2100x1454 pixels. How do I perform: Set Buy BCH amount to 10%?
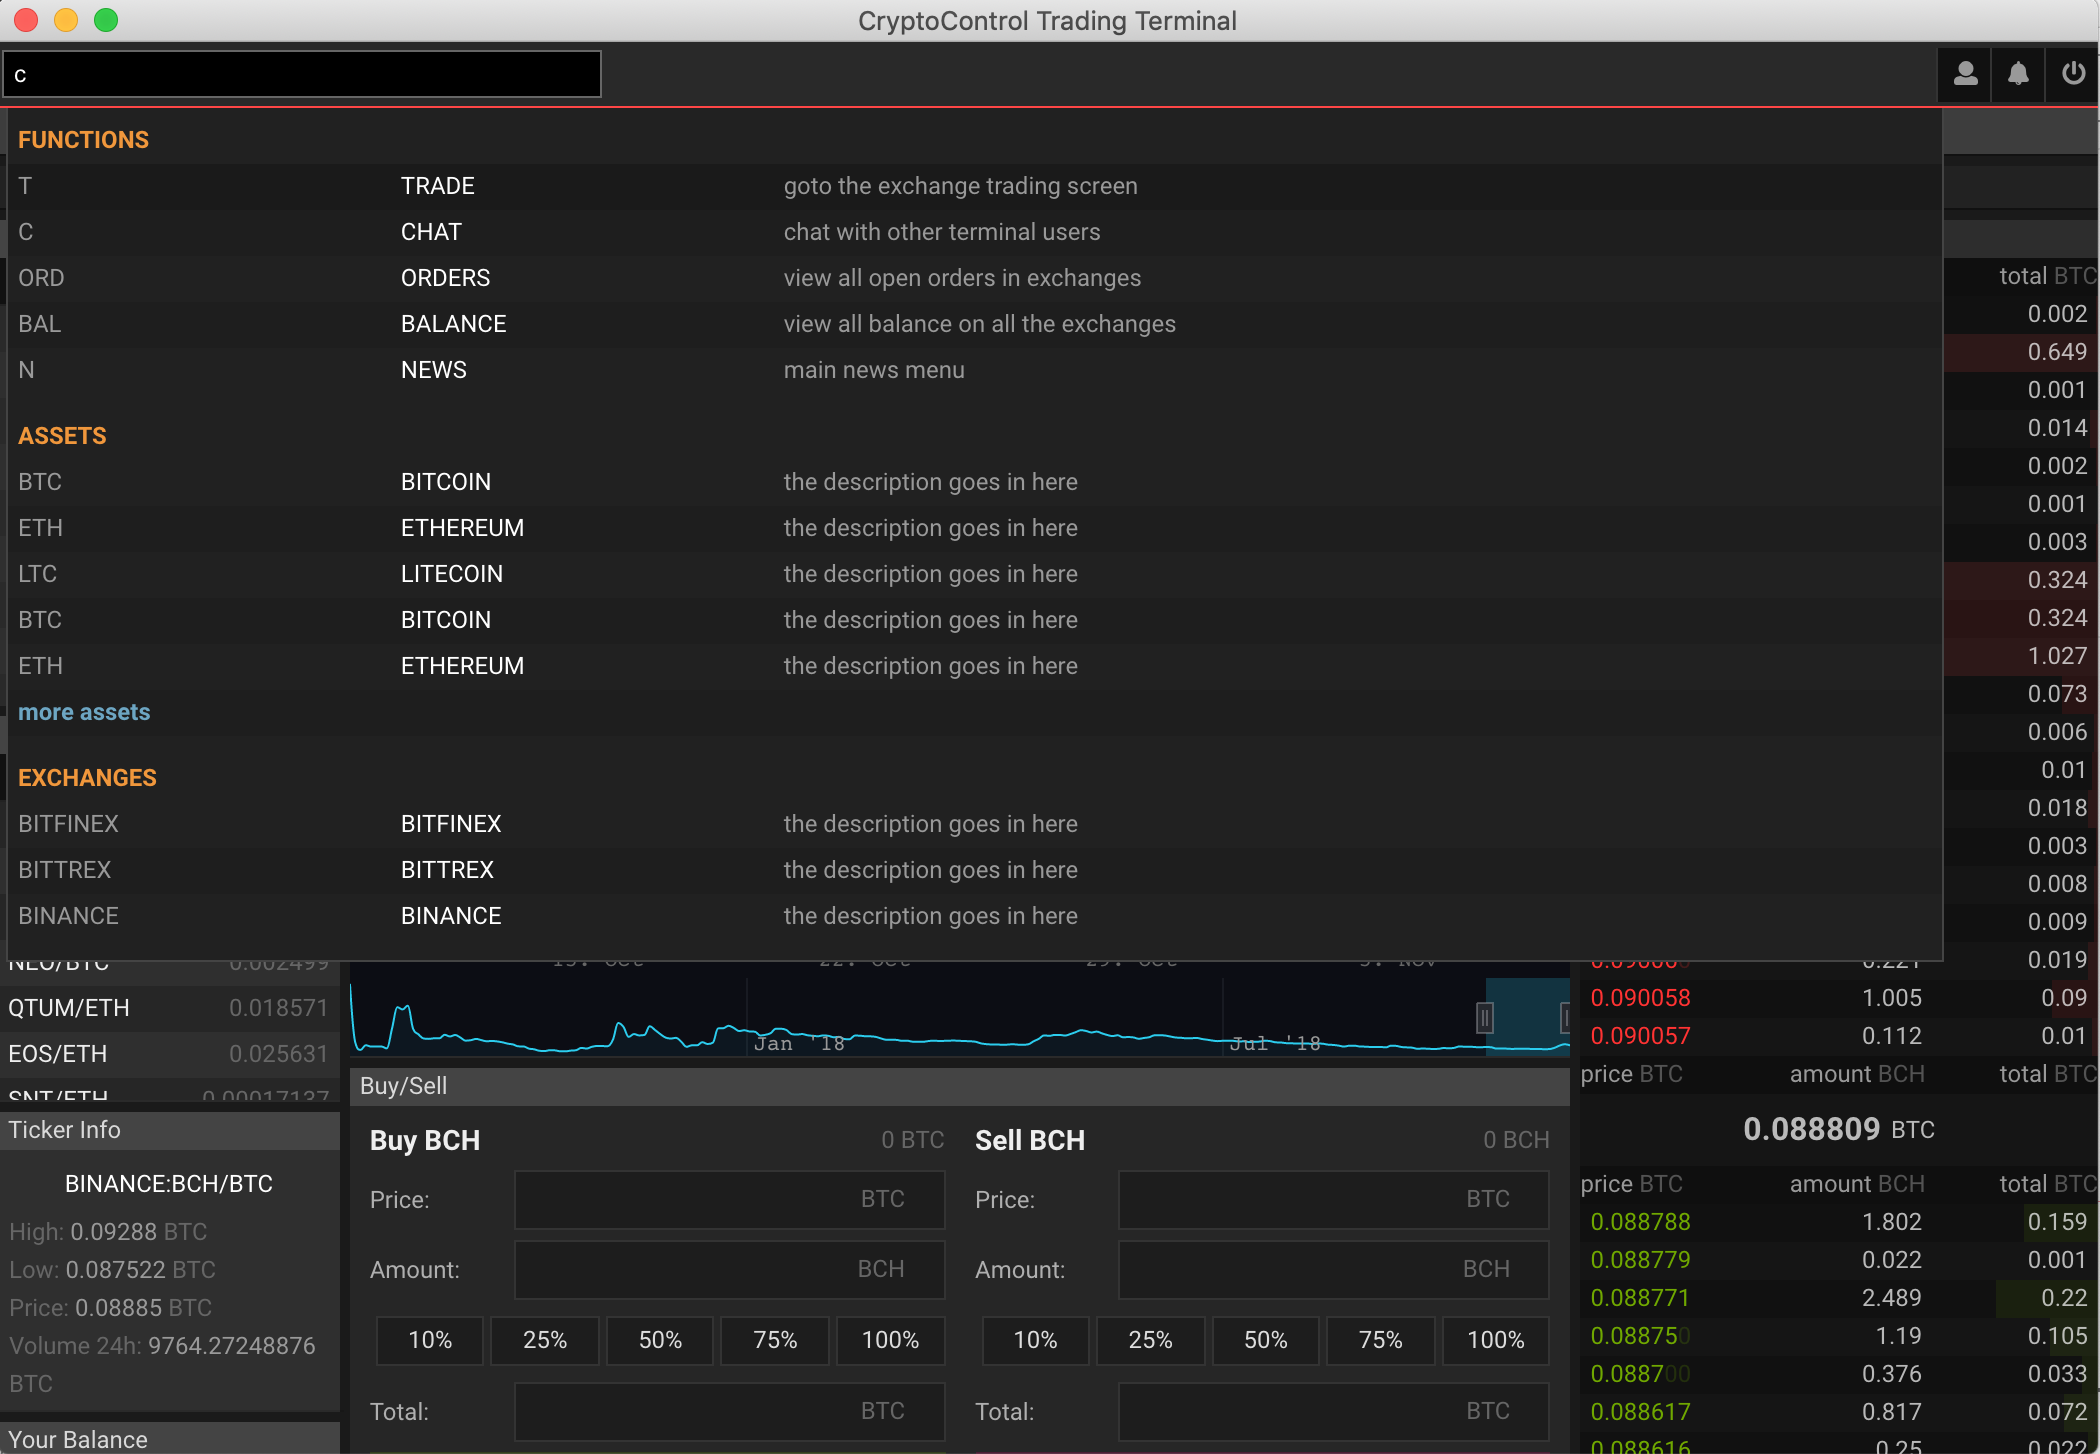point(430,1340)
